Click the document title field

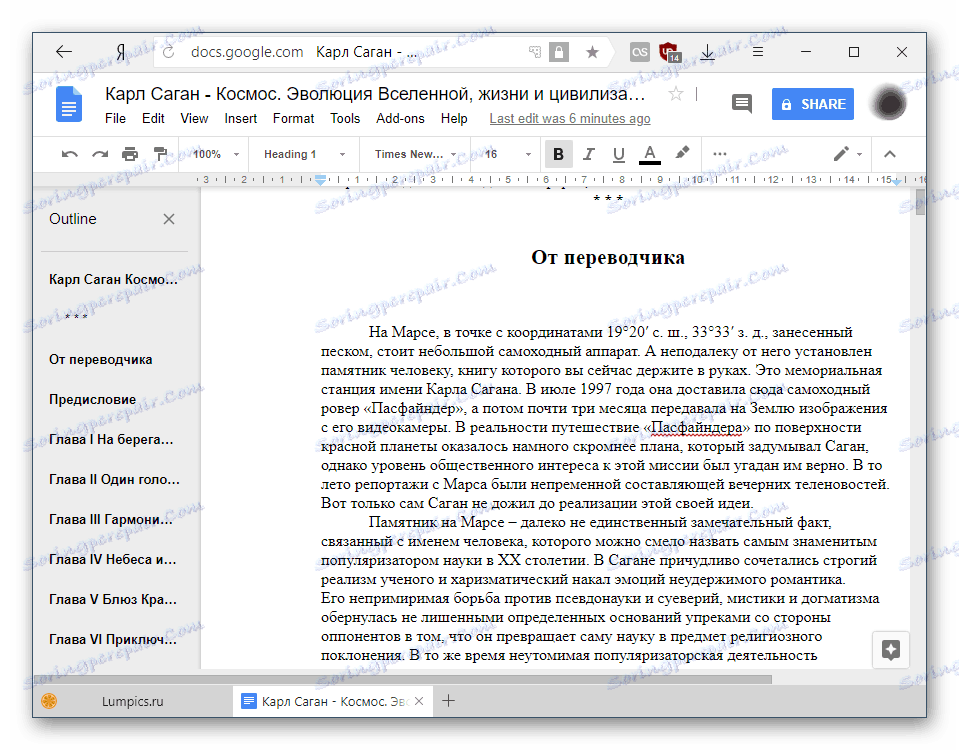click(x=375, y=94)
